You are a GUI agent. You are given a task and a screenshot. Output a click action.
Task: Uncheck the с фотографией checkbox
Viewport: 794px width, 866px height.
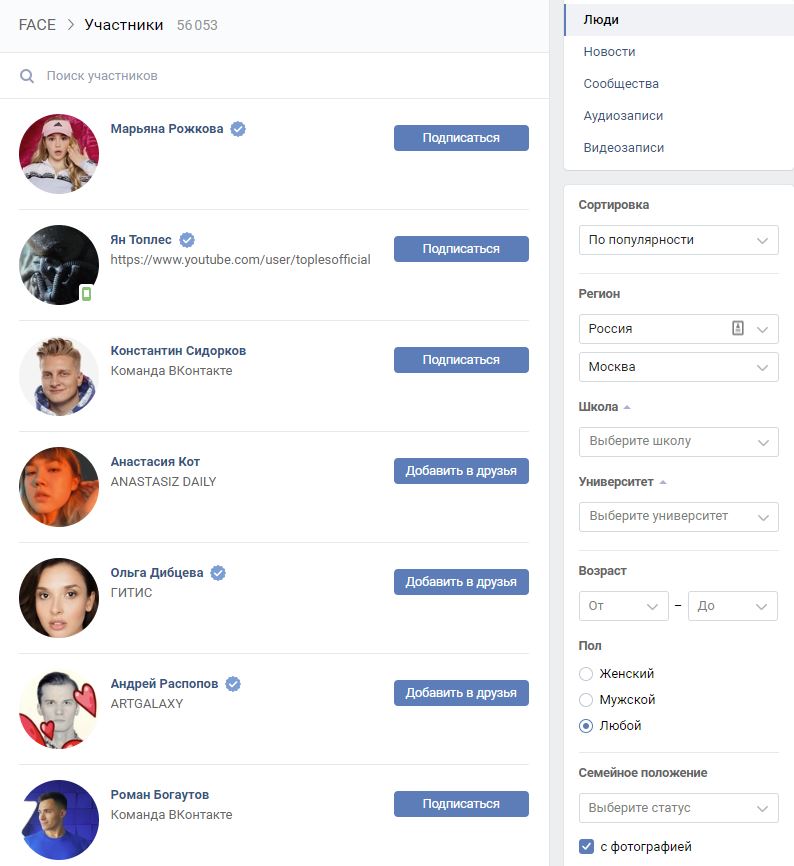click(x=586, y=846)
